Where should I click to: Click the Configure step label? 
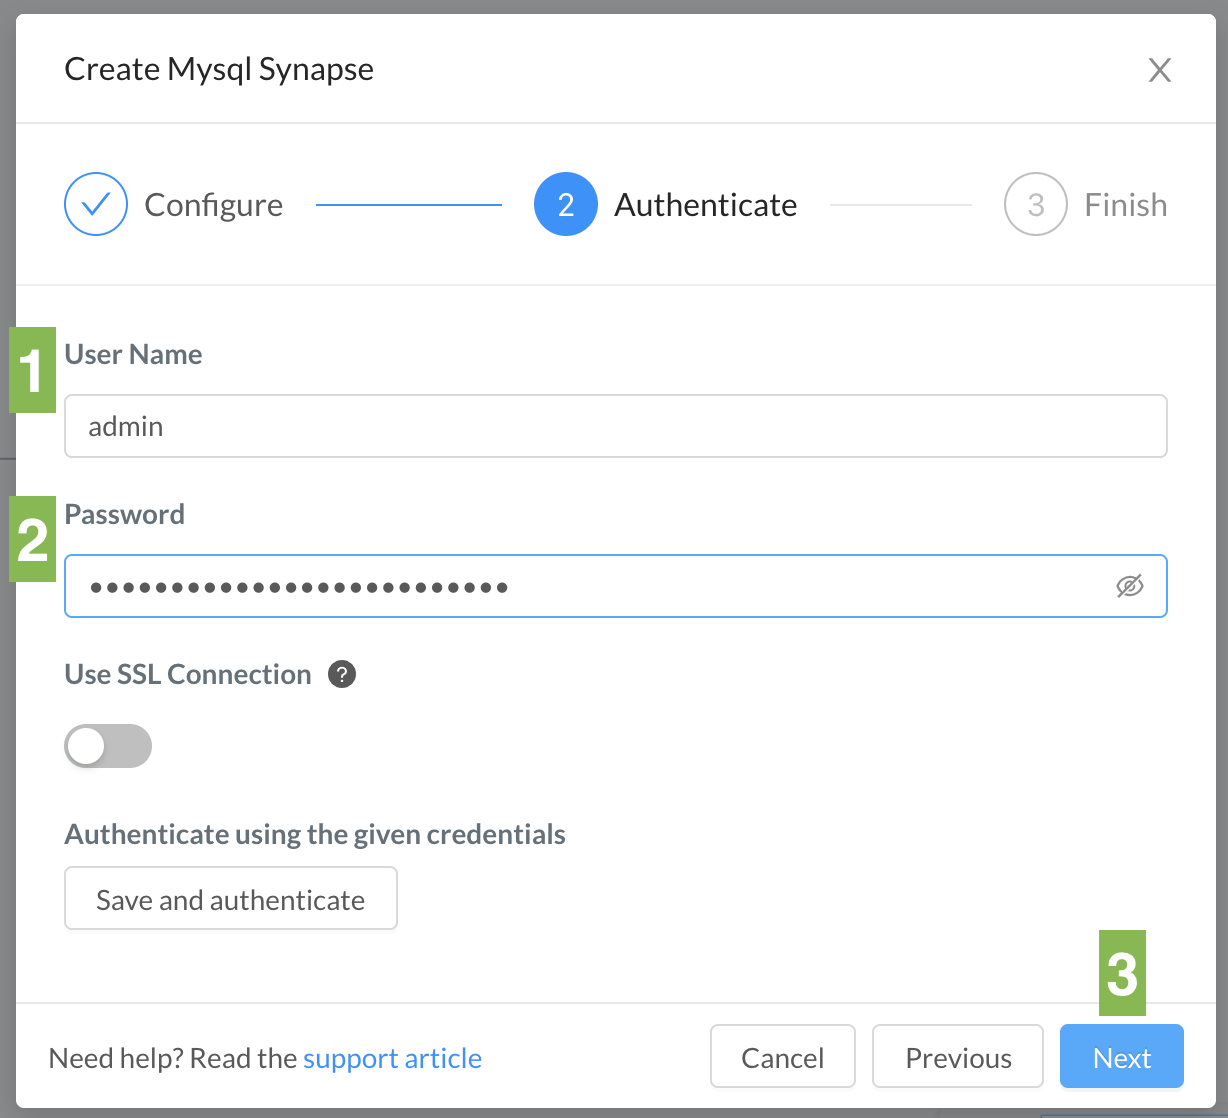point(214,205)
